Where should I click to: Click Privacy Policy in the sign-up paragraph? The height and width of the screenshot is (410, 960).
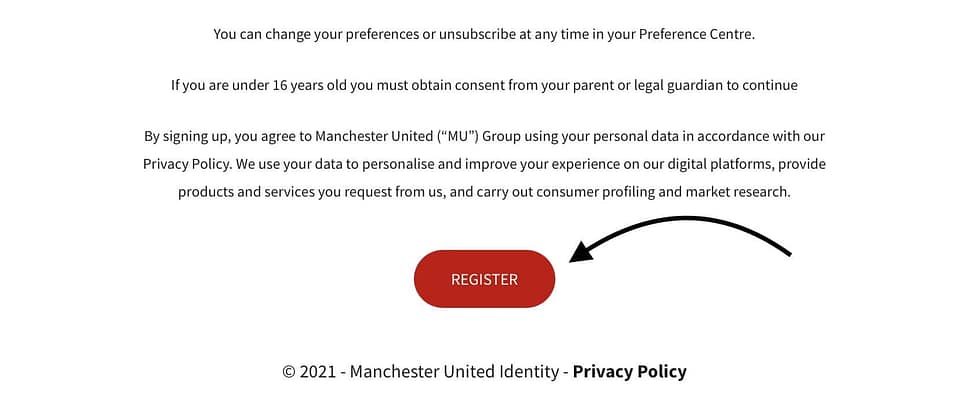click(184, 163)
